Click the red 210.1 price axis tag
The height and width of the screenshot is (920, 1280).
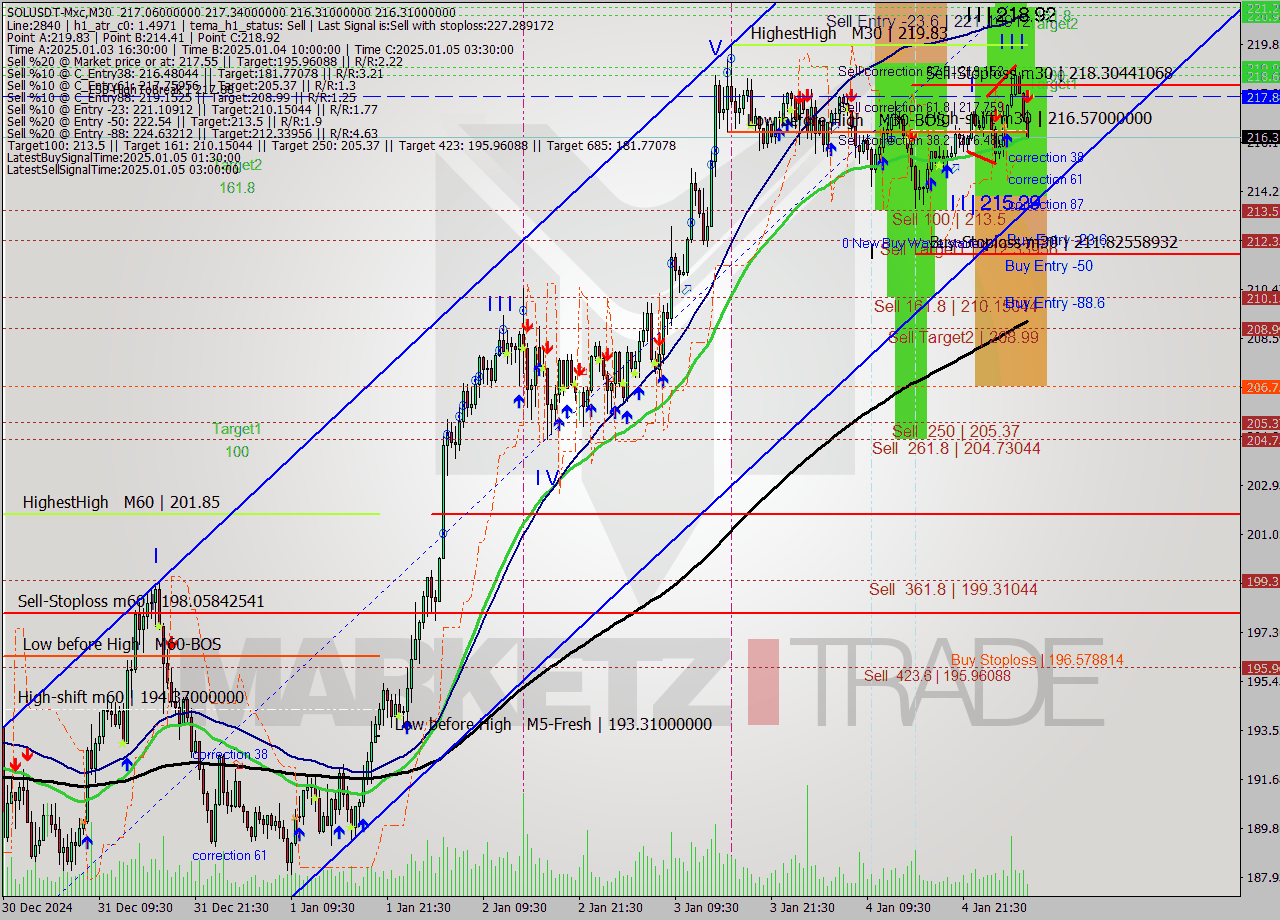1260,298
